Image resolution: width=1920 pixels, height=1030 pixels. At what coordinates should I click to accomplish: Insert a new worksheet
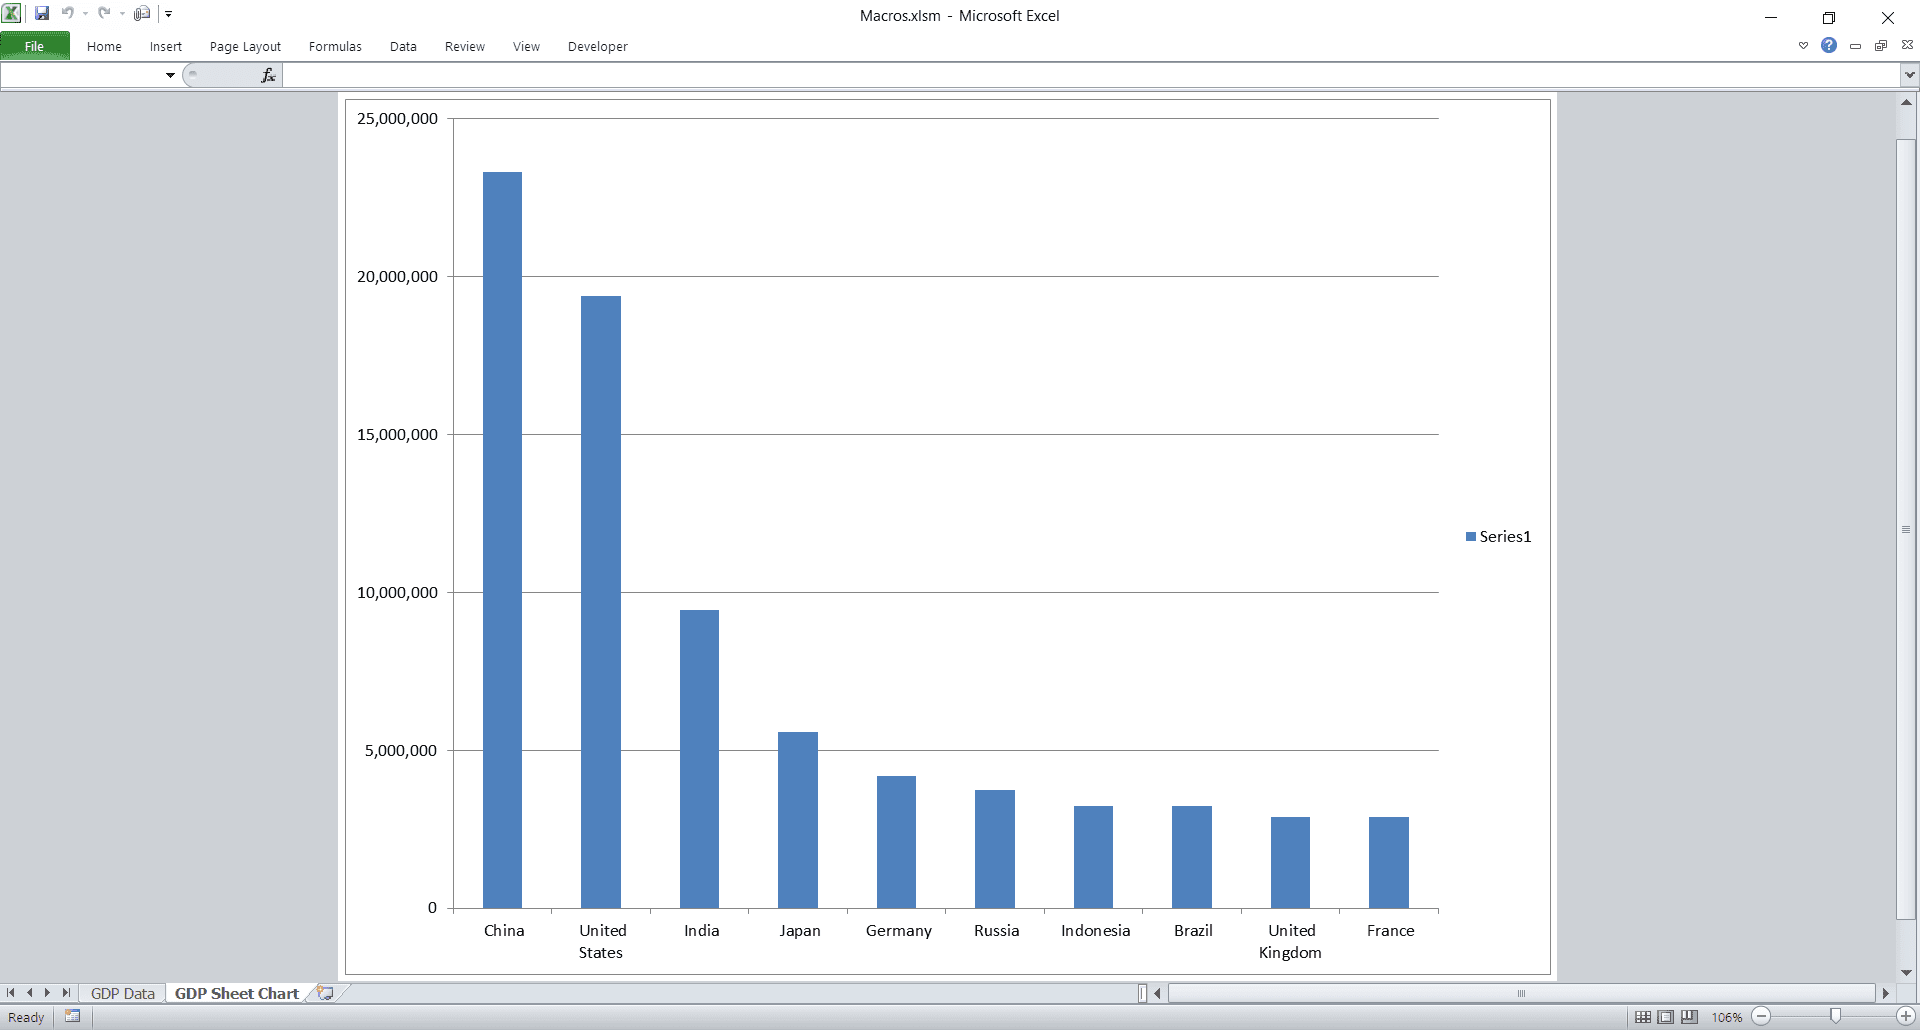point(325,993)
